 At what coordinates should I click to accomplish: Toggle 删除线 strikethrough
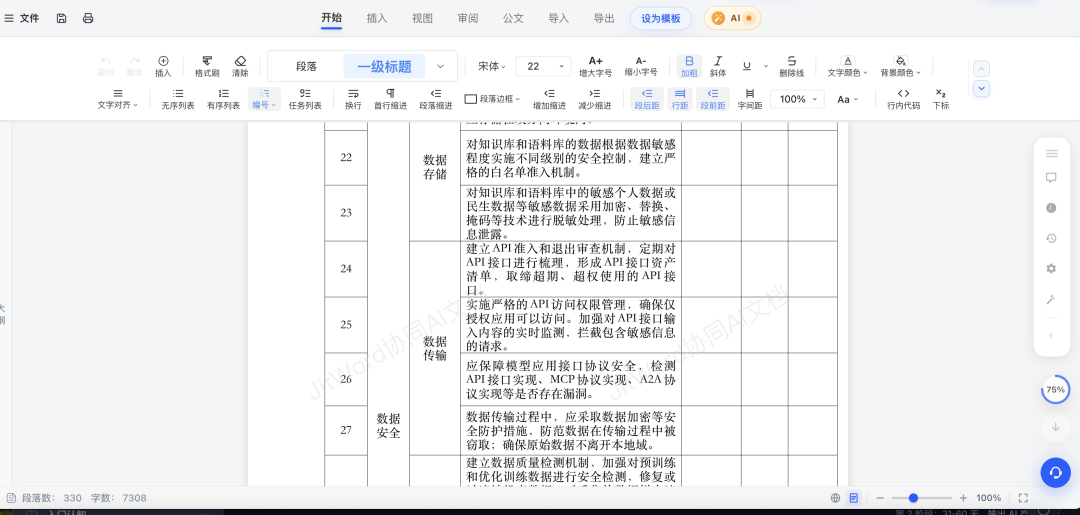(x=791, y=66)
